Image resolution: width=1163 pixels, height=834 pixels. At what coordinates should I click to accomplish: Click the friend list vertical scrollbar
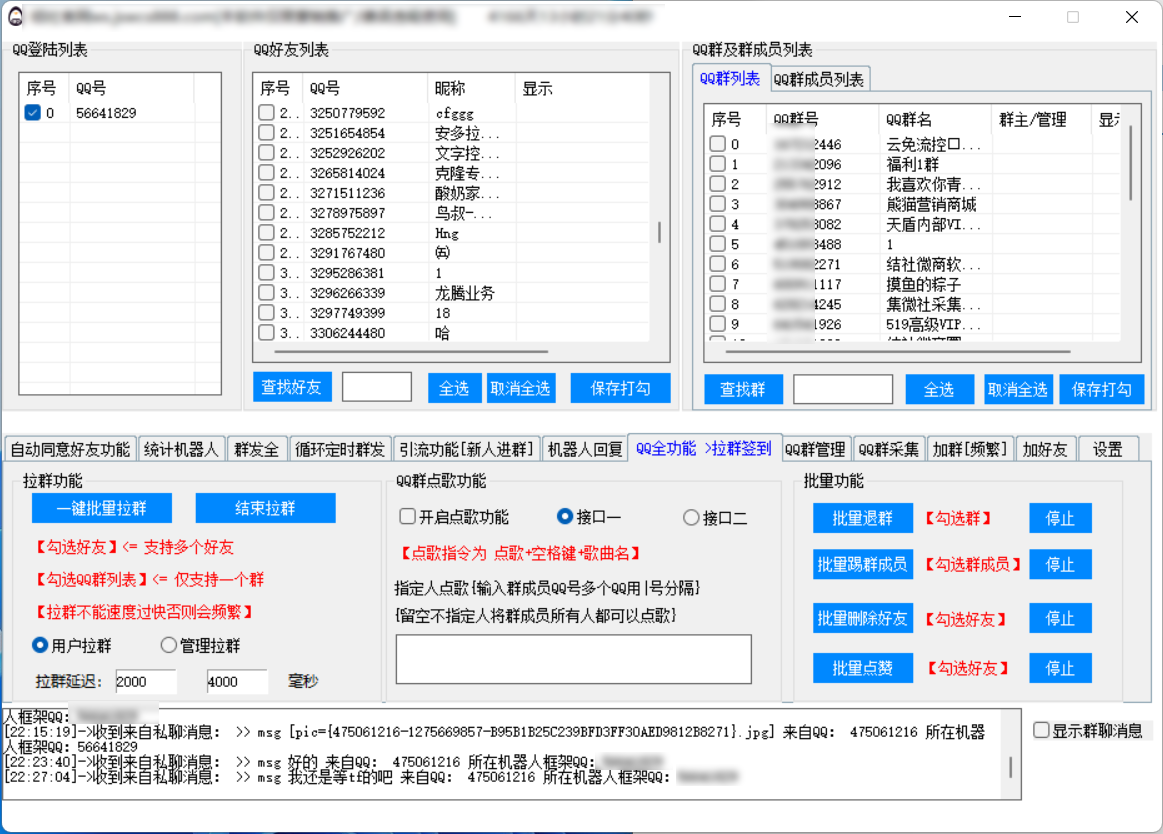tap(659, 232)
